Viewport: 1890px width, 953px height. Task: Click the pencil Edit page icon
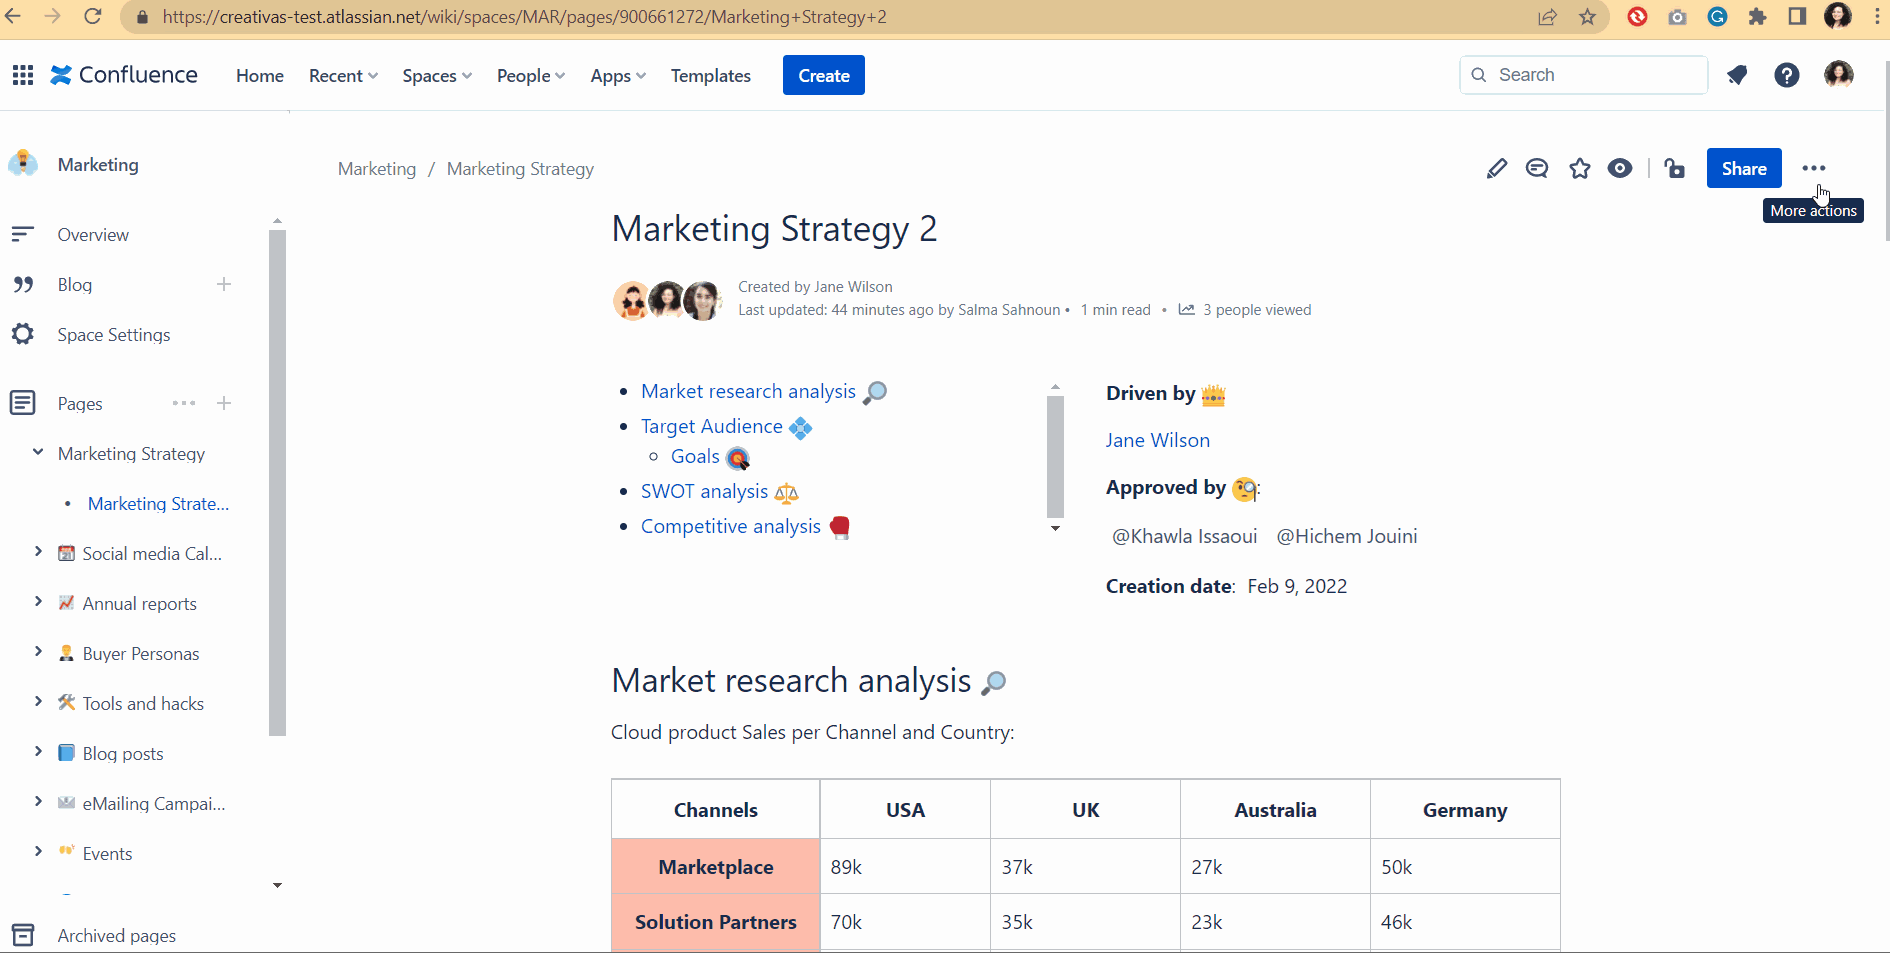(x=1496, y=169)
